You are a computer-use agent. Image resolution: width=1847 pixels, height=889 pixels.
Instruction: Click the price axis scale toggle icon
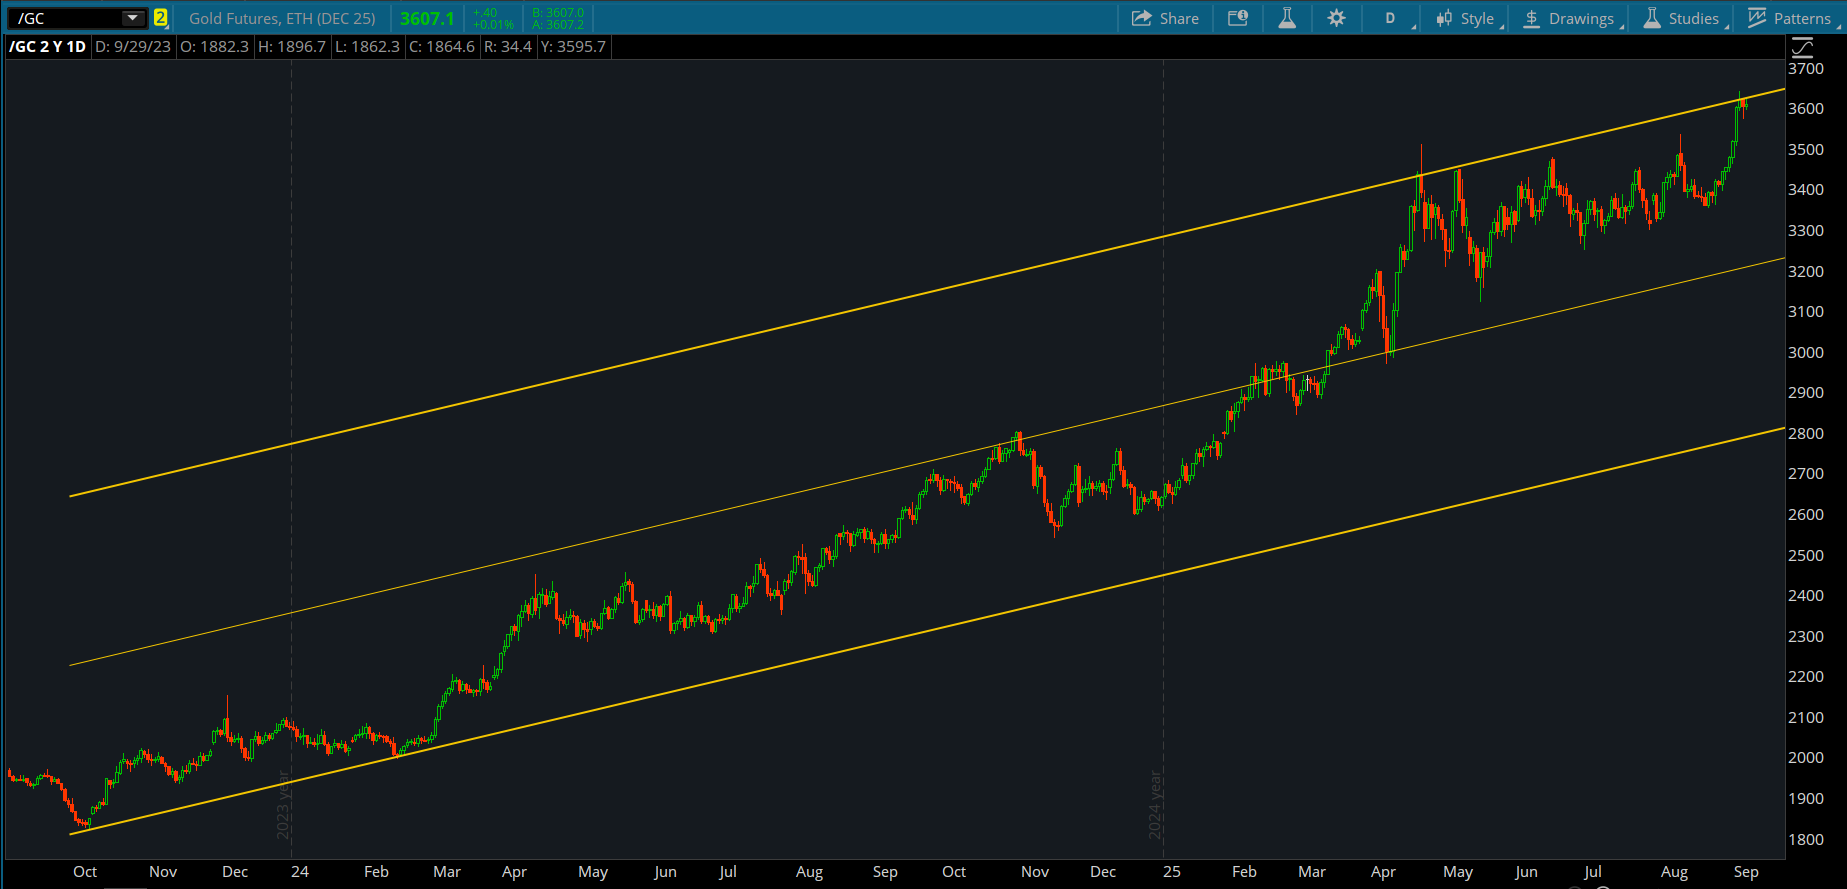1802,47
